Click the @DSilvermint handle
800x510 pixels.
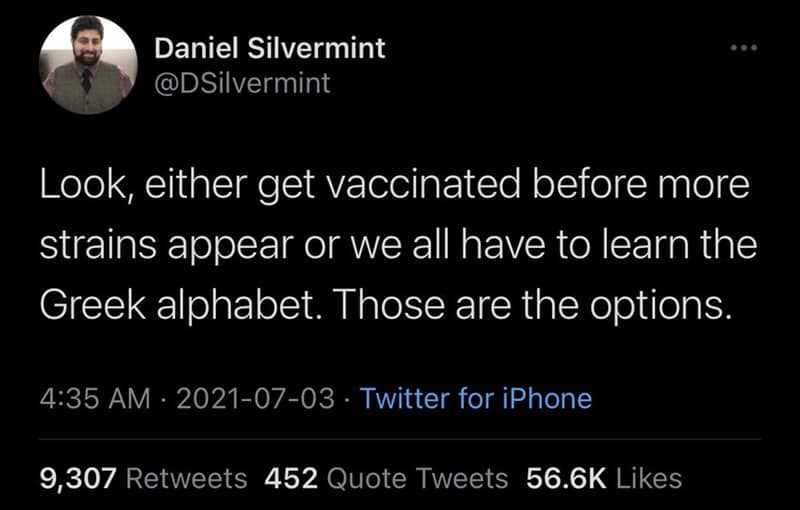coord(242,82)
